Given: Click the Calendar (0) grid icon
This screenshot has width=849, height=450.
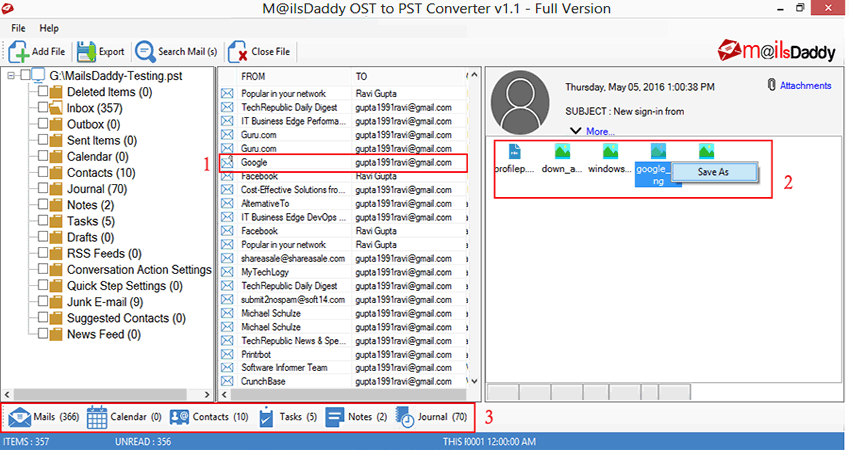Looking at the screenshot, I should pos(97,417).
